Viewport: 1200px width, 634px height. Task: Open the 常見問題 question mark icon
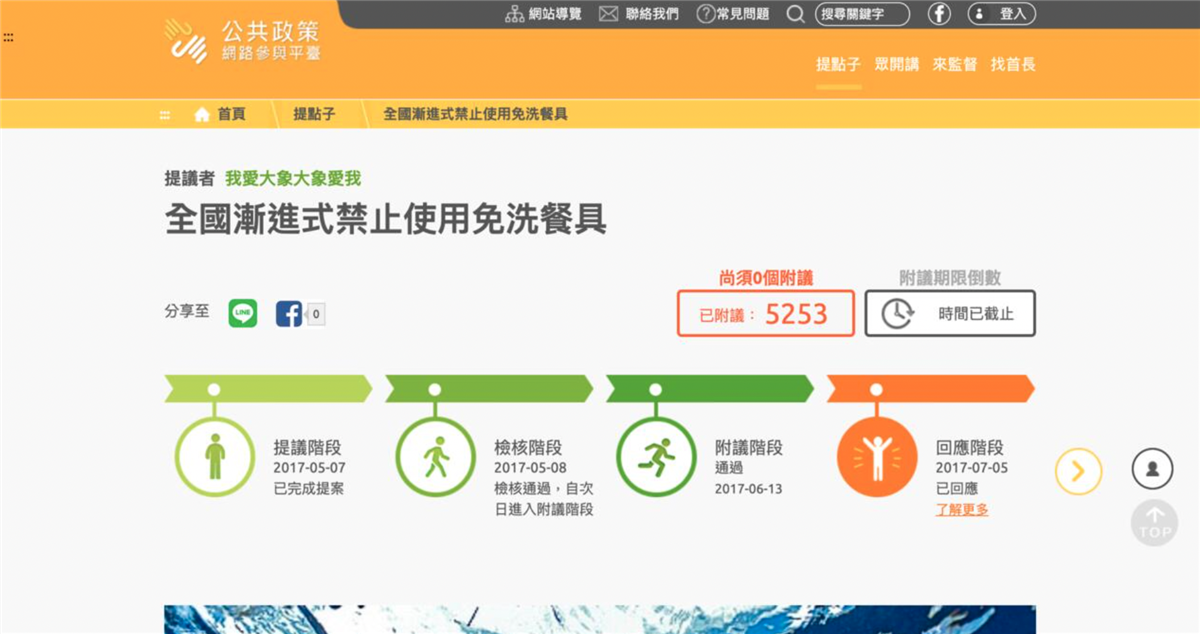(706, 14)
